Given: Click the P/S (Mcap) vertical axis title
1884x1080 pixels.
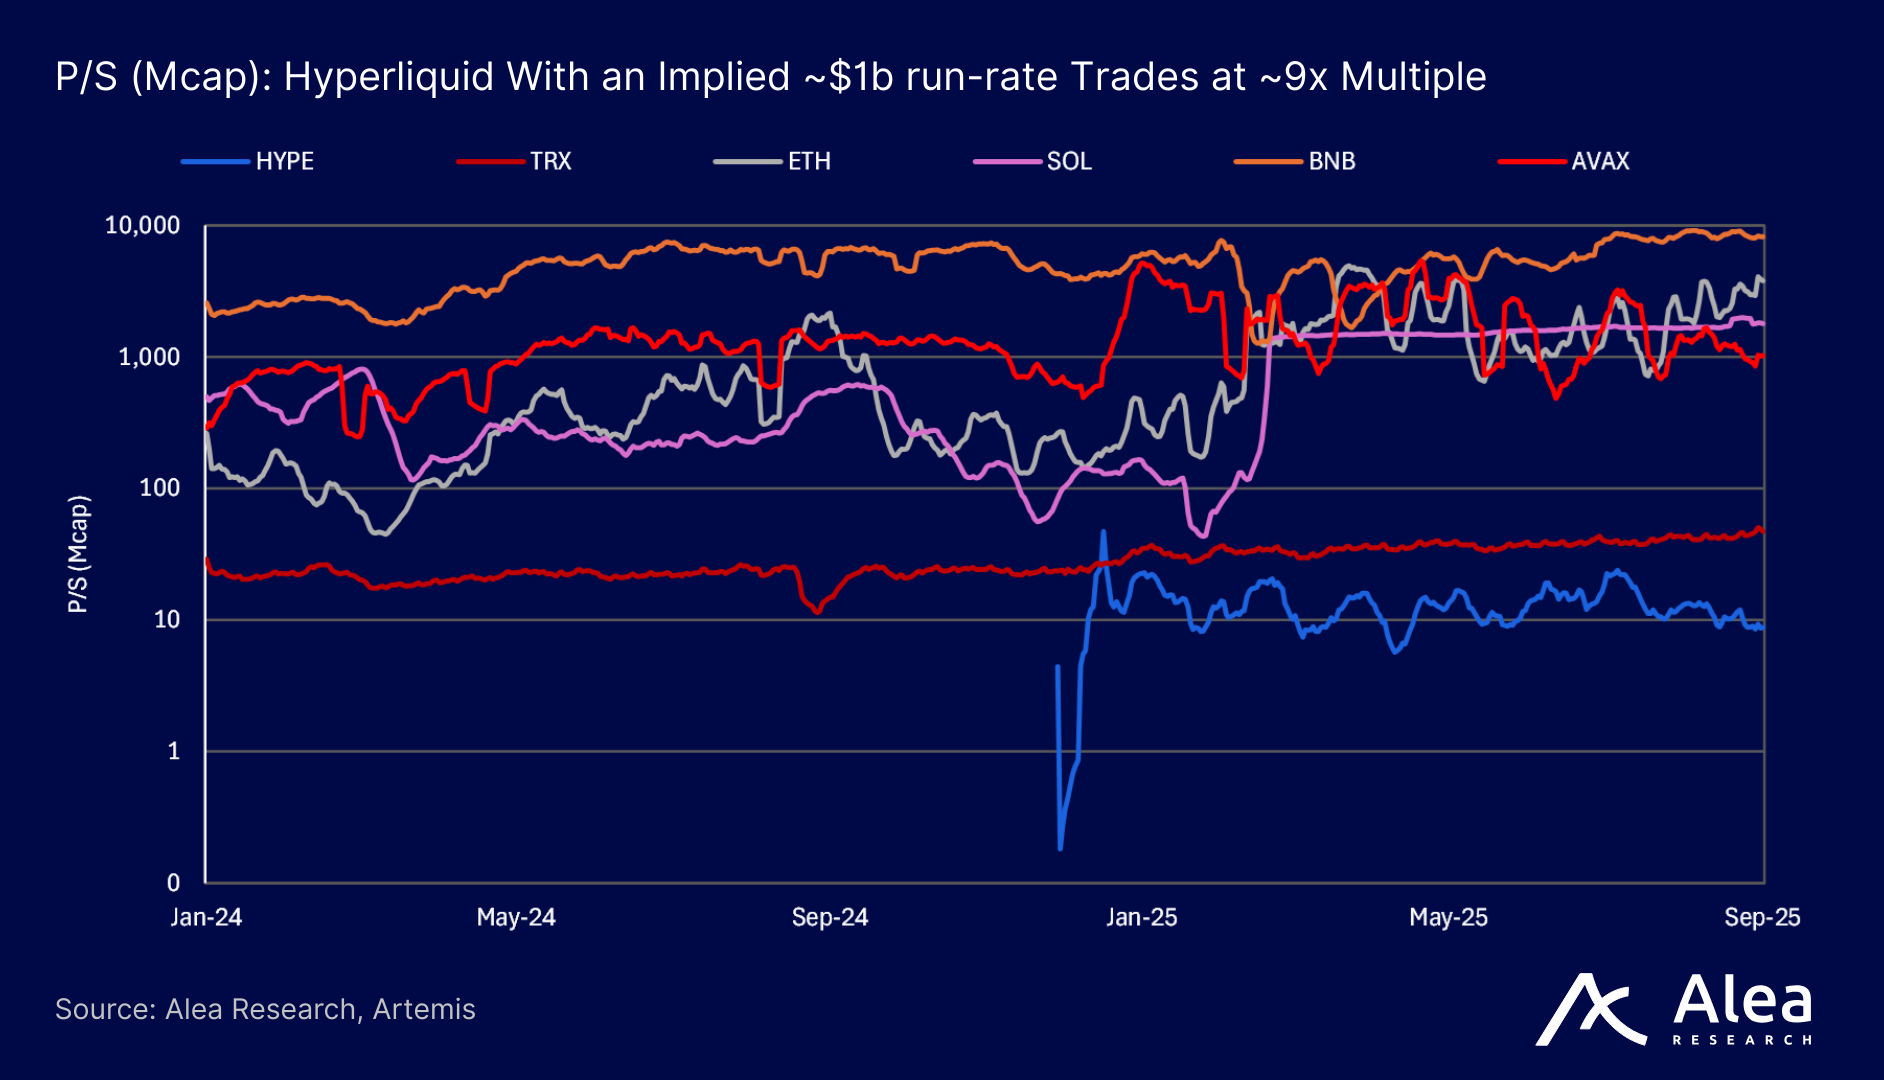Looking at the screenshot, I should pyautogui.click(x=79, y=554).
